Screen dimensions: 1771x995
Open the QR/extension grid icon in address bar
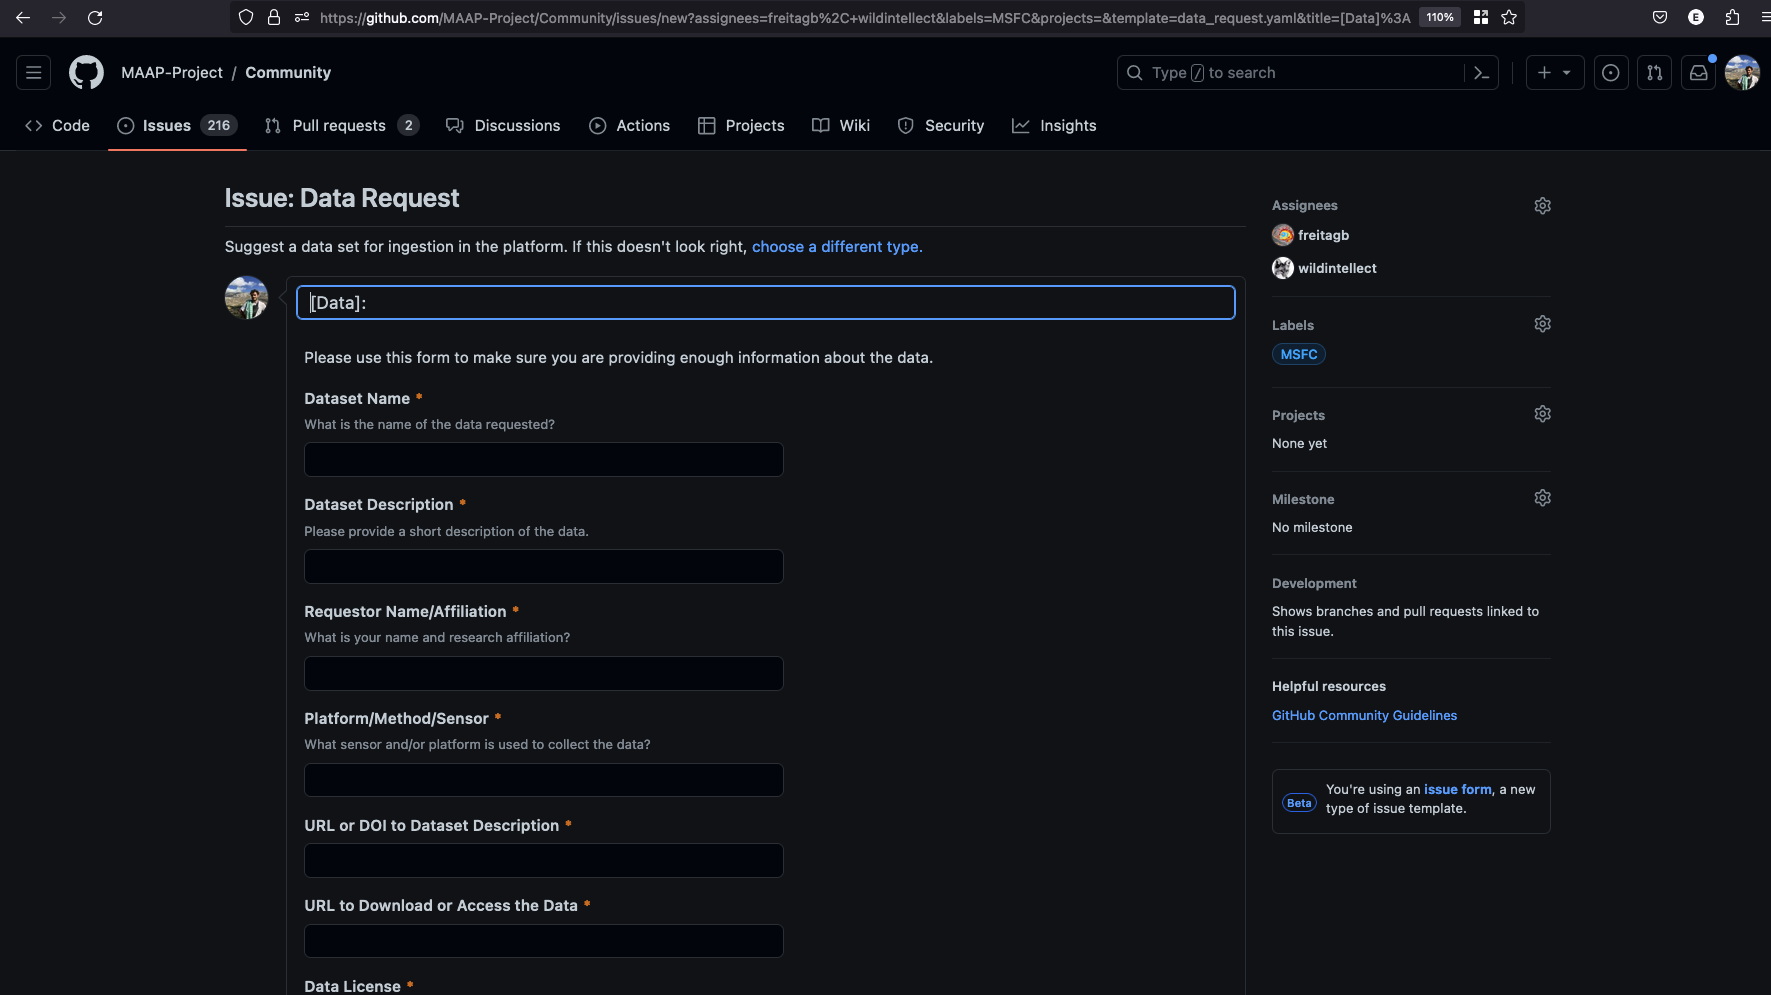tap(1481, 17)
